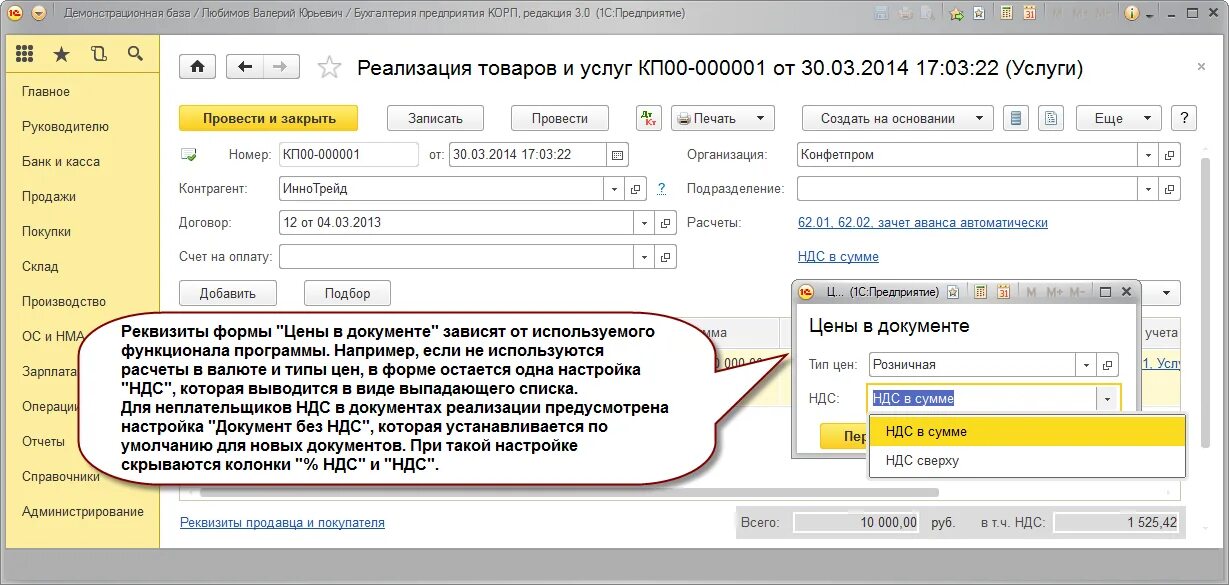This screenshot has height=585, width=1229.
Task: Click the Провести button
Action: coord(560,118)
